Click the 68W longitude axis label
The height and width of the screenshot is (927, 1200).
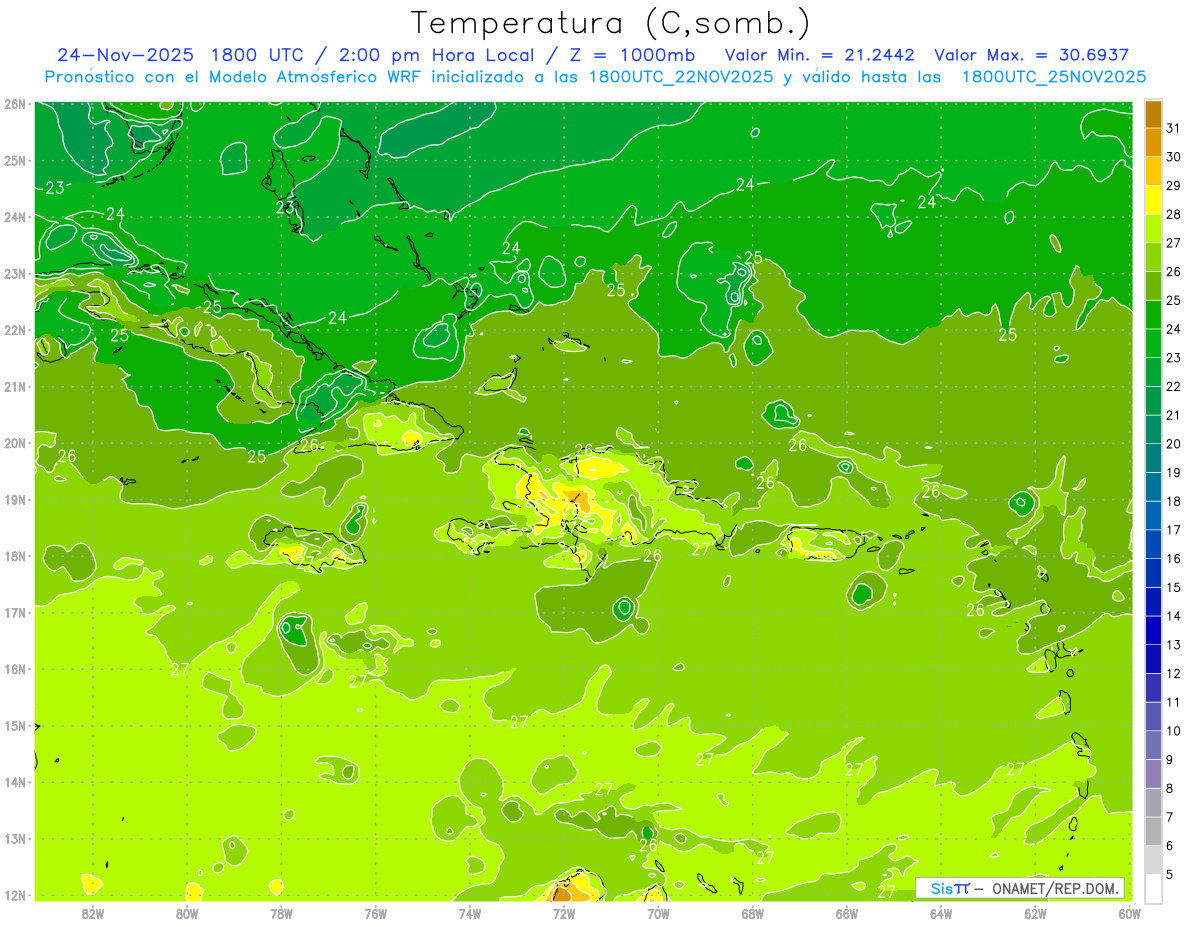point(752,913)
